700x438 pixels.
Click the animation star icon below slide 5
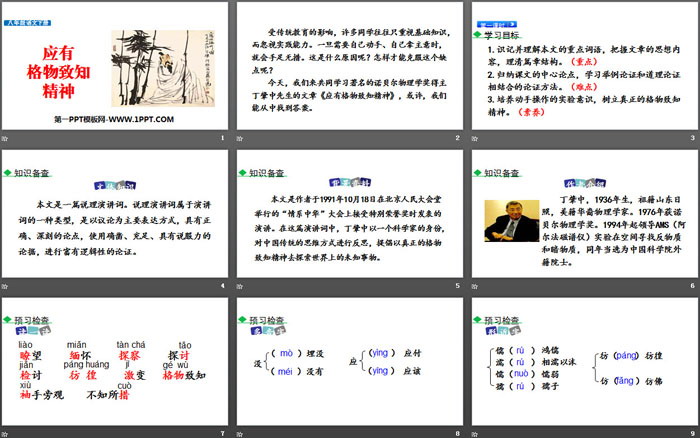tap(240, 286)
